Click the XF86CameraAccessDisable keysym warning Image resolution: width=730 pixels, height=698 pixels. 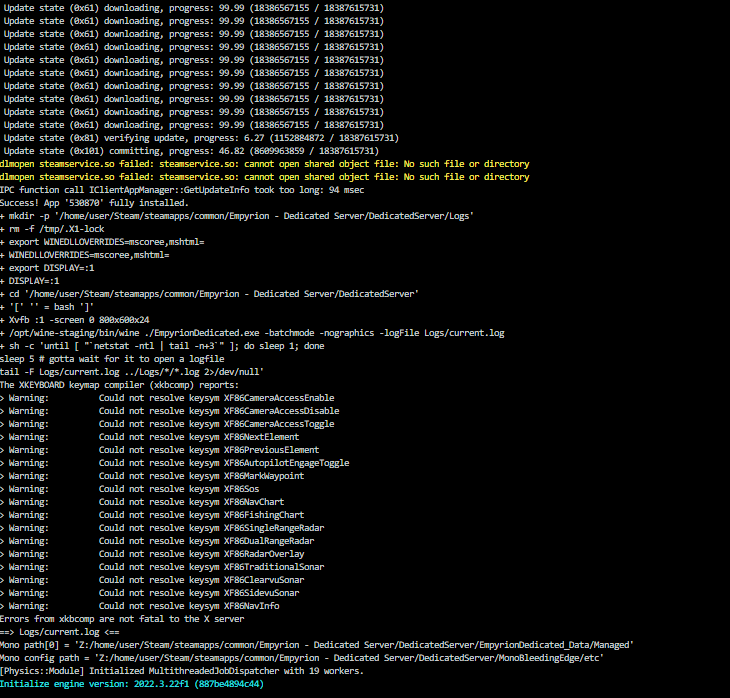(x=170, y=412)
